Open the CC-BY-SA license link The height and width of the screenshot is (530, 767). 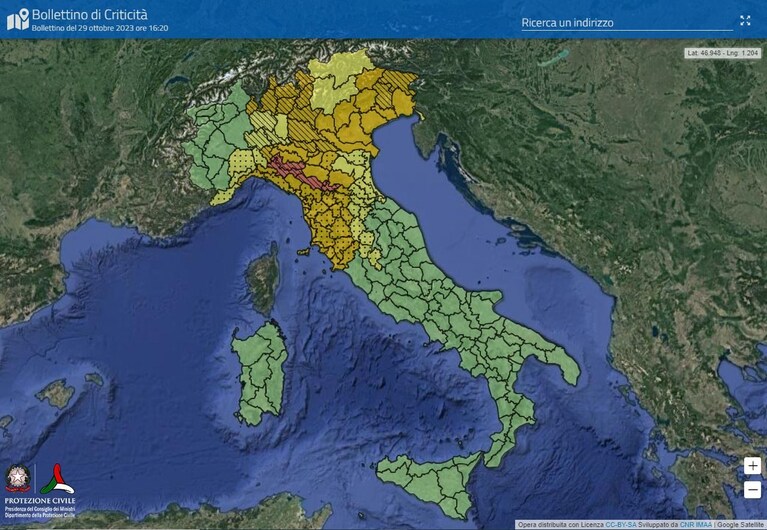point(621,525)
